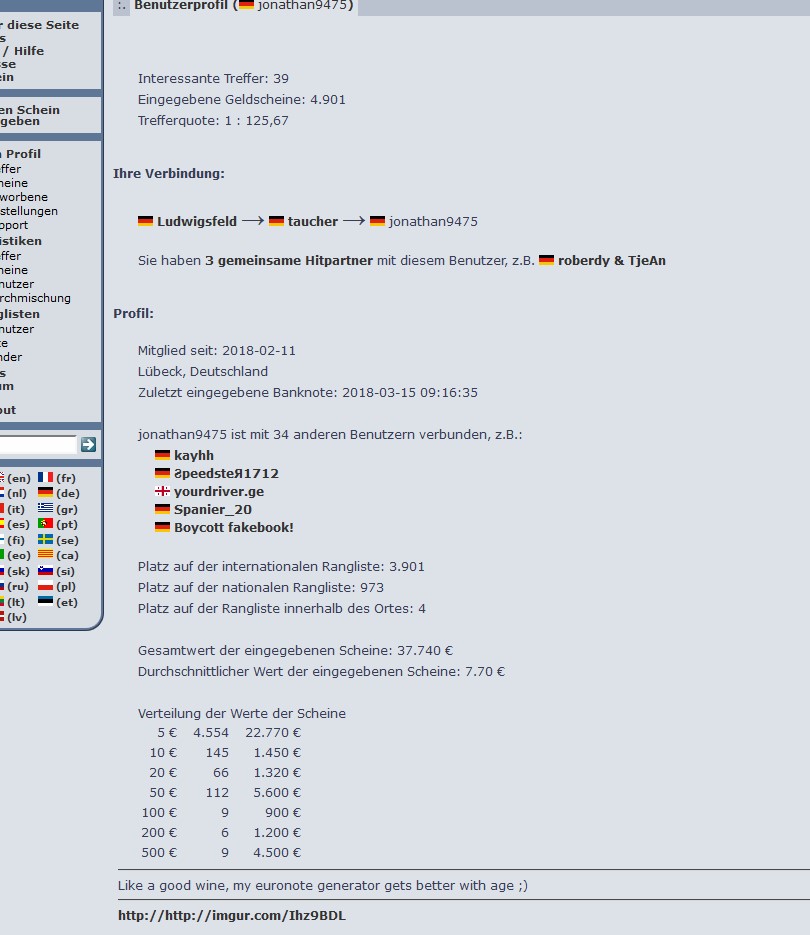Click Logout in the sidebar

[9, 409]
